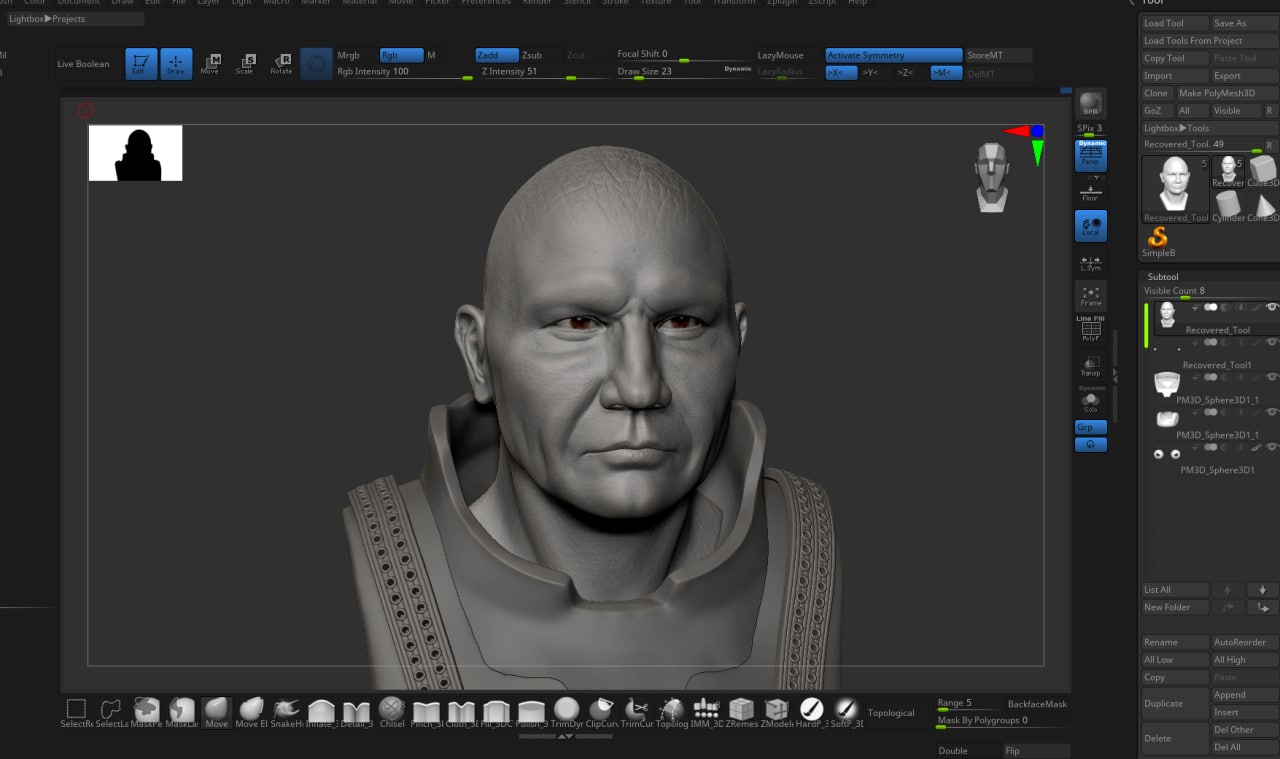Screen dimensions: 1280x759
Task: Open the Preferences menu
Action: (486, 3)
